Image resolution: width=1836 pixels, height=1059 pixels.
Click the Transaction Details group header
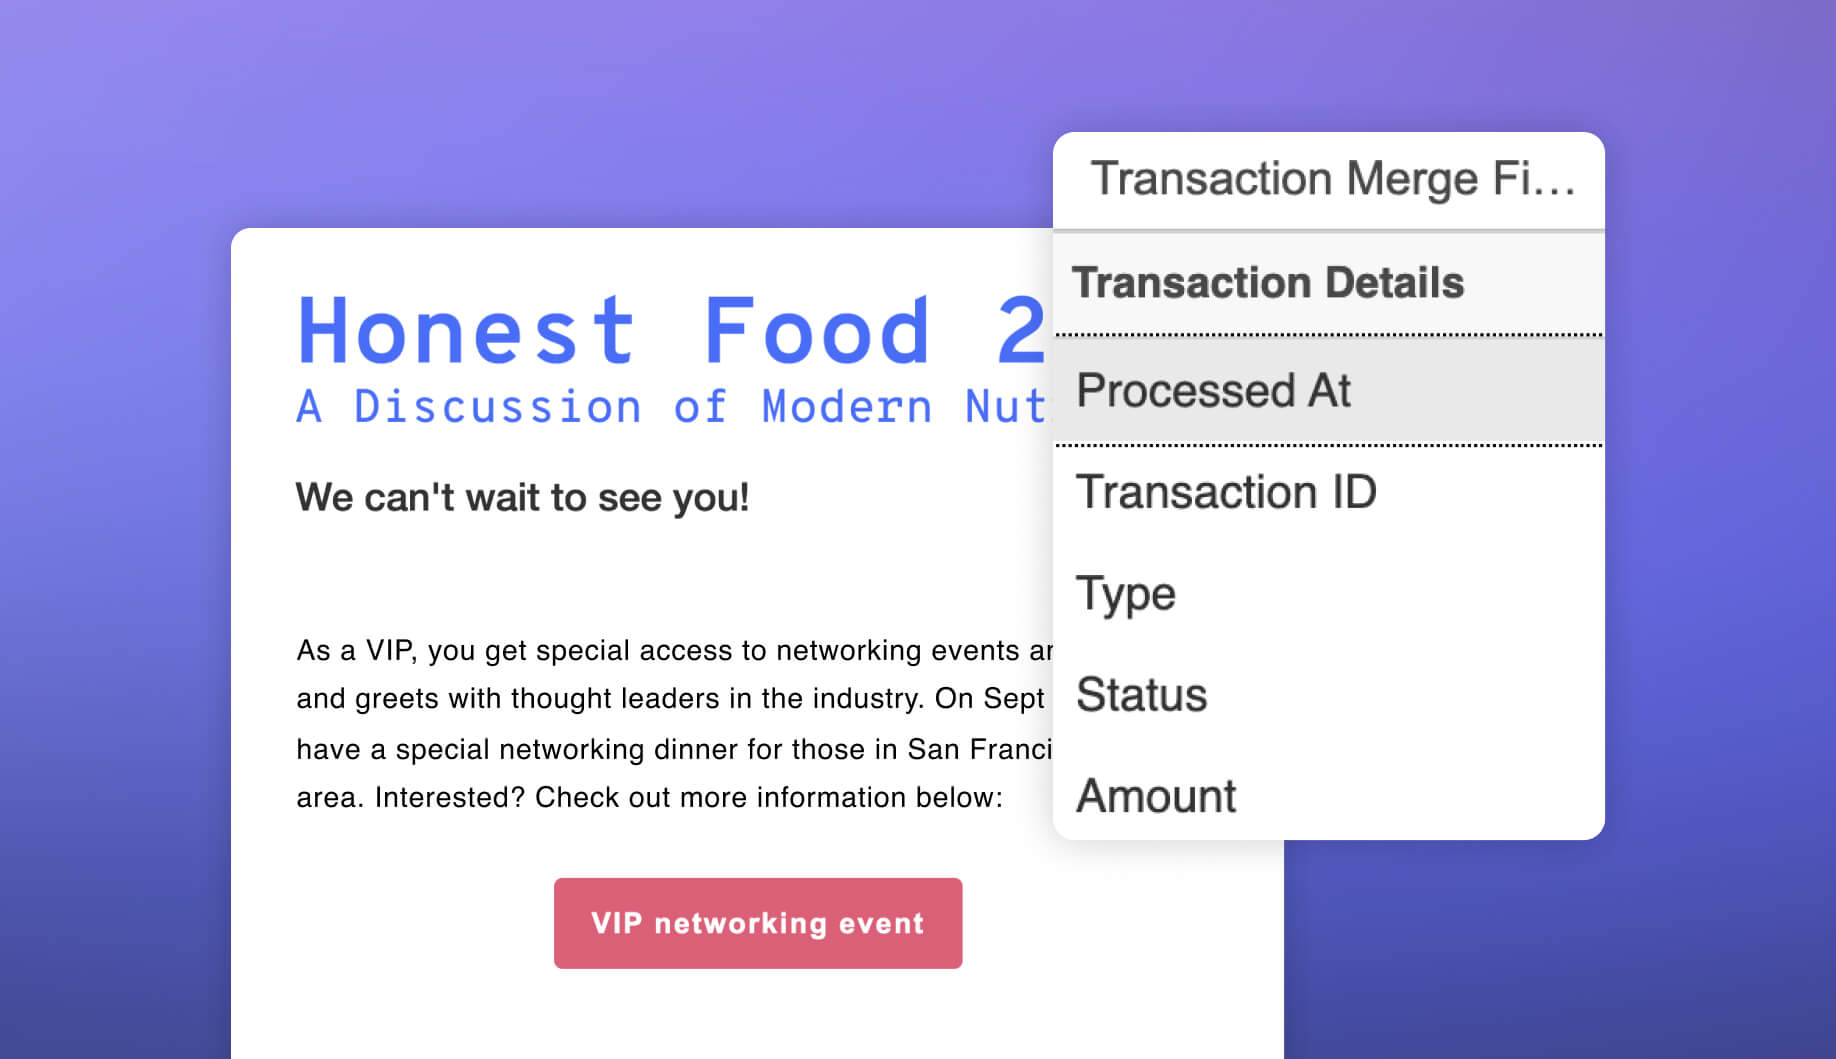(1271, 283)
